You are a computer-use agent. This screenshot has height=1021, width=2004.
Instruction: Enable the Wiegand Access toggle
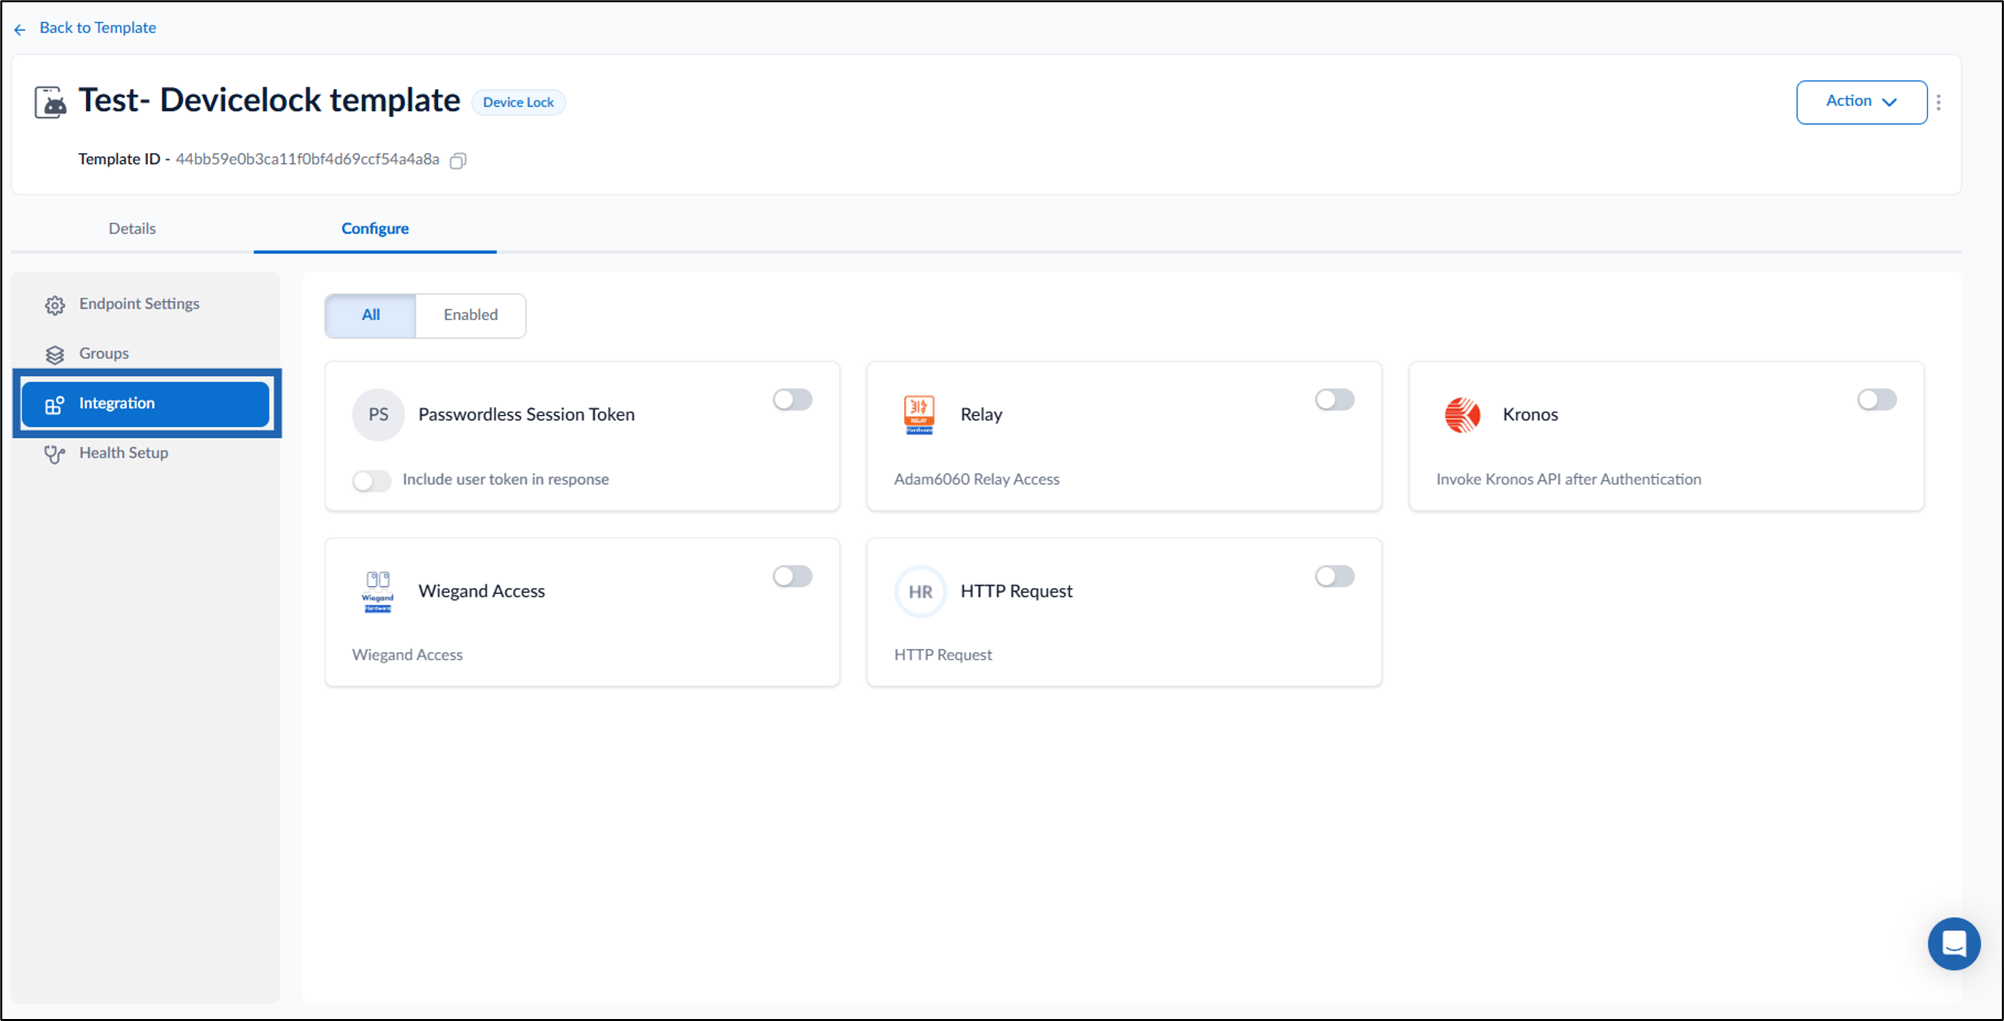pyautogui.click(x=792, y=577)
